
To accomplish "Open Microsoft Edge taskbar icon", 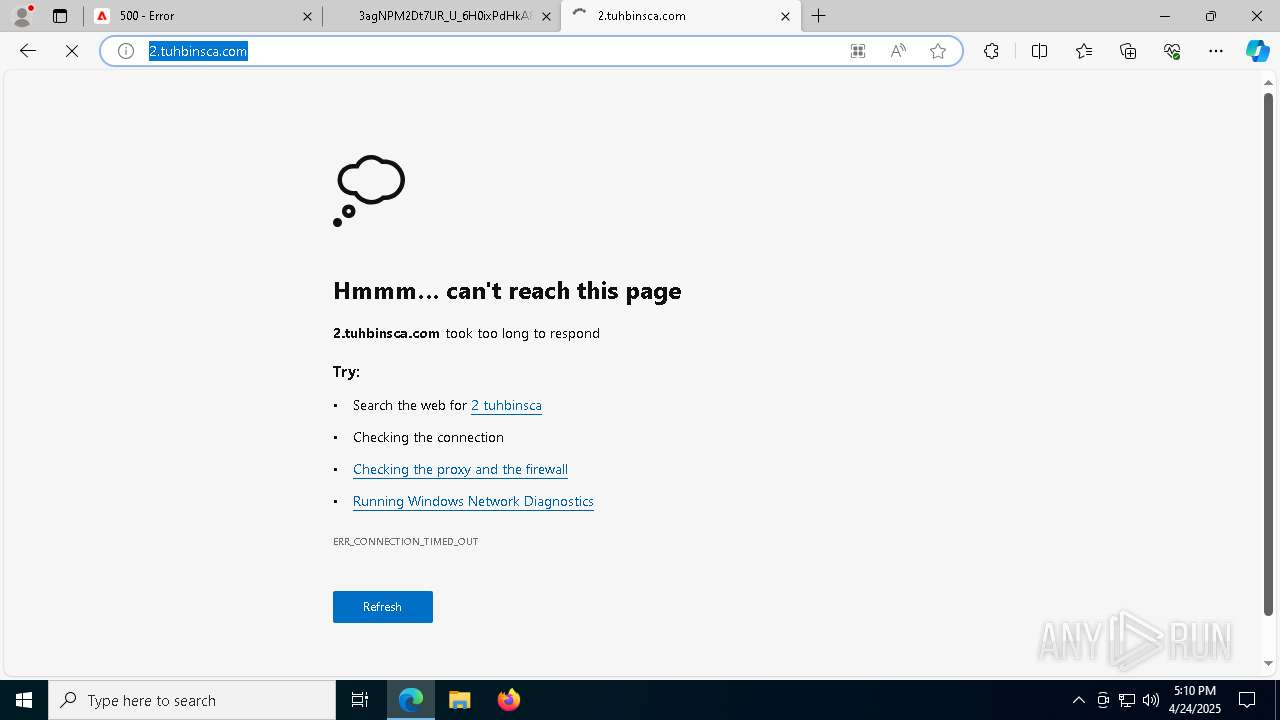I will click(x=411, y=700).
